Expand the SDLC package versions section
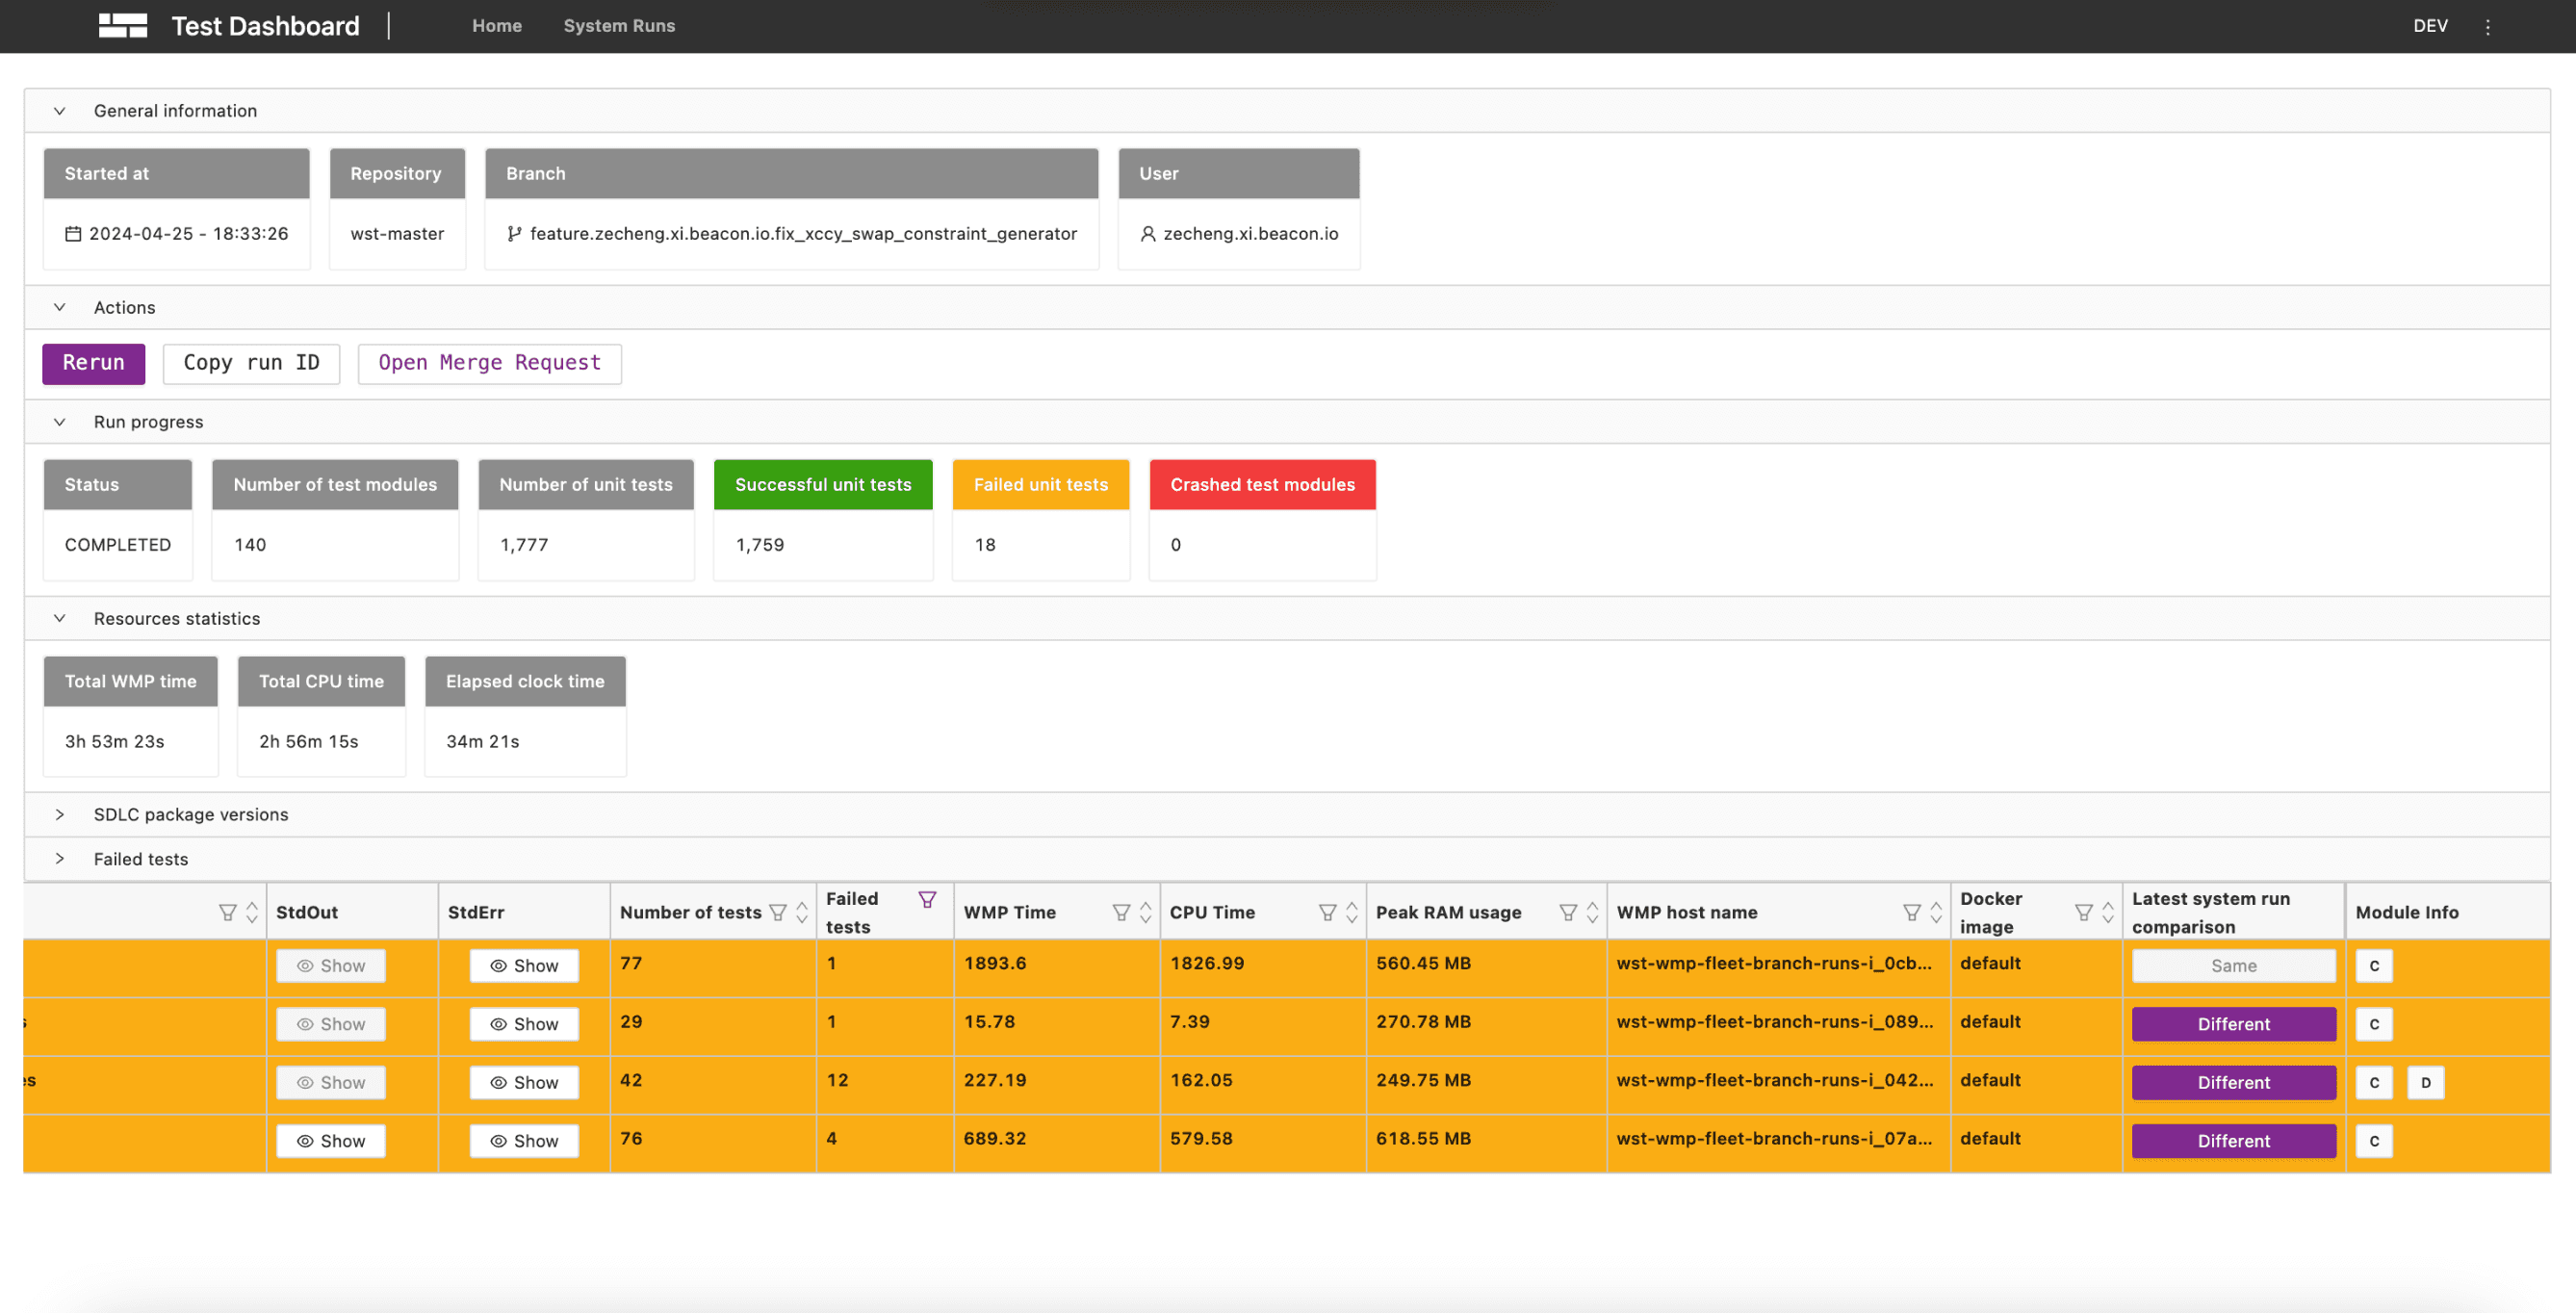Image resolution: width=2576 pixels, height=1313 pixels. [x=60, y=814]
